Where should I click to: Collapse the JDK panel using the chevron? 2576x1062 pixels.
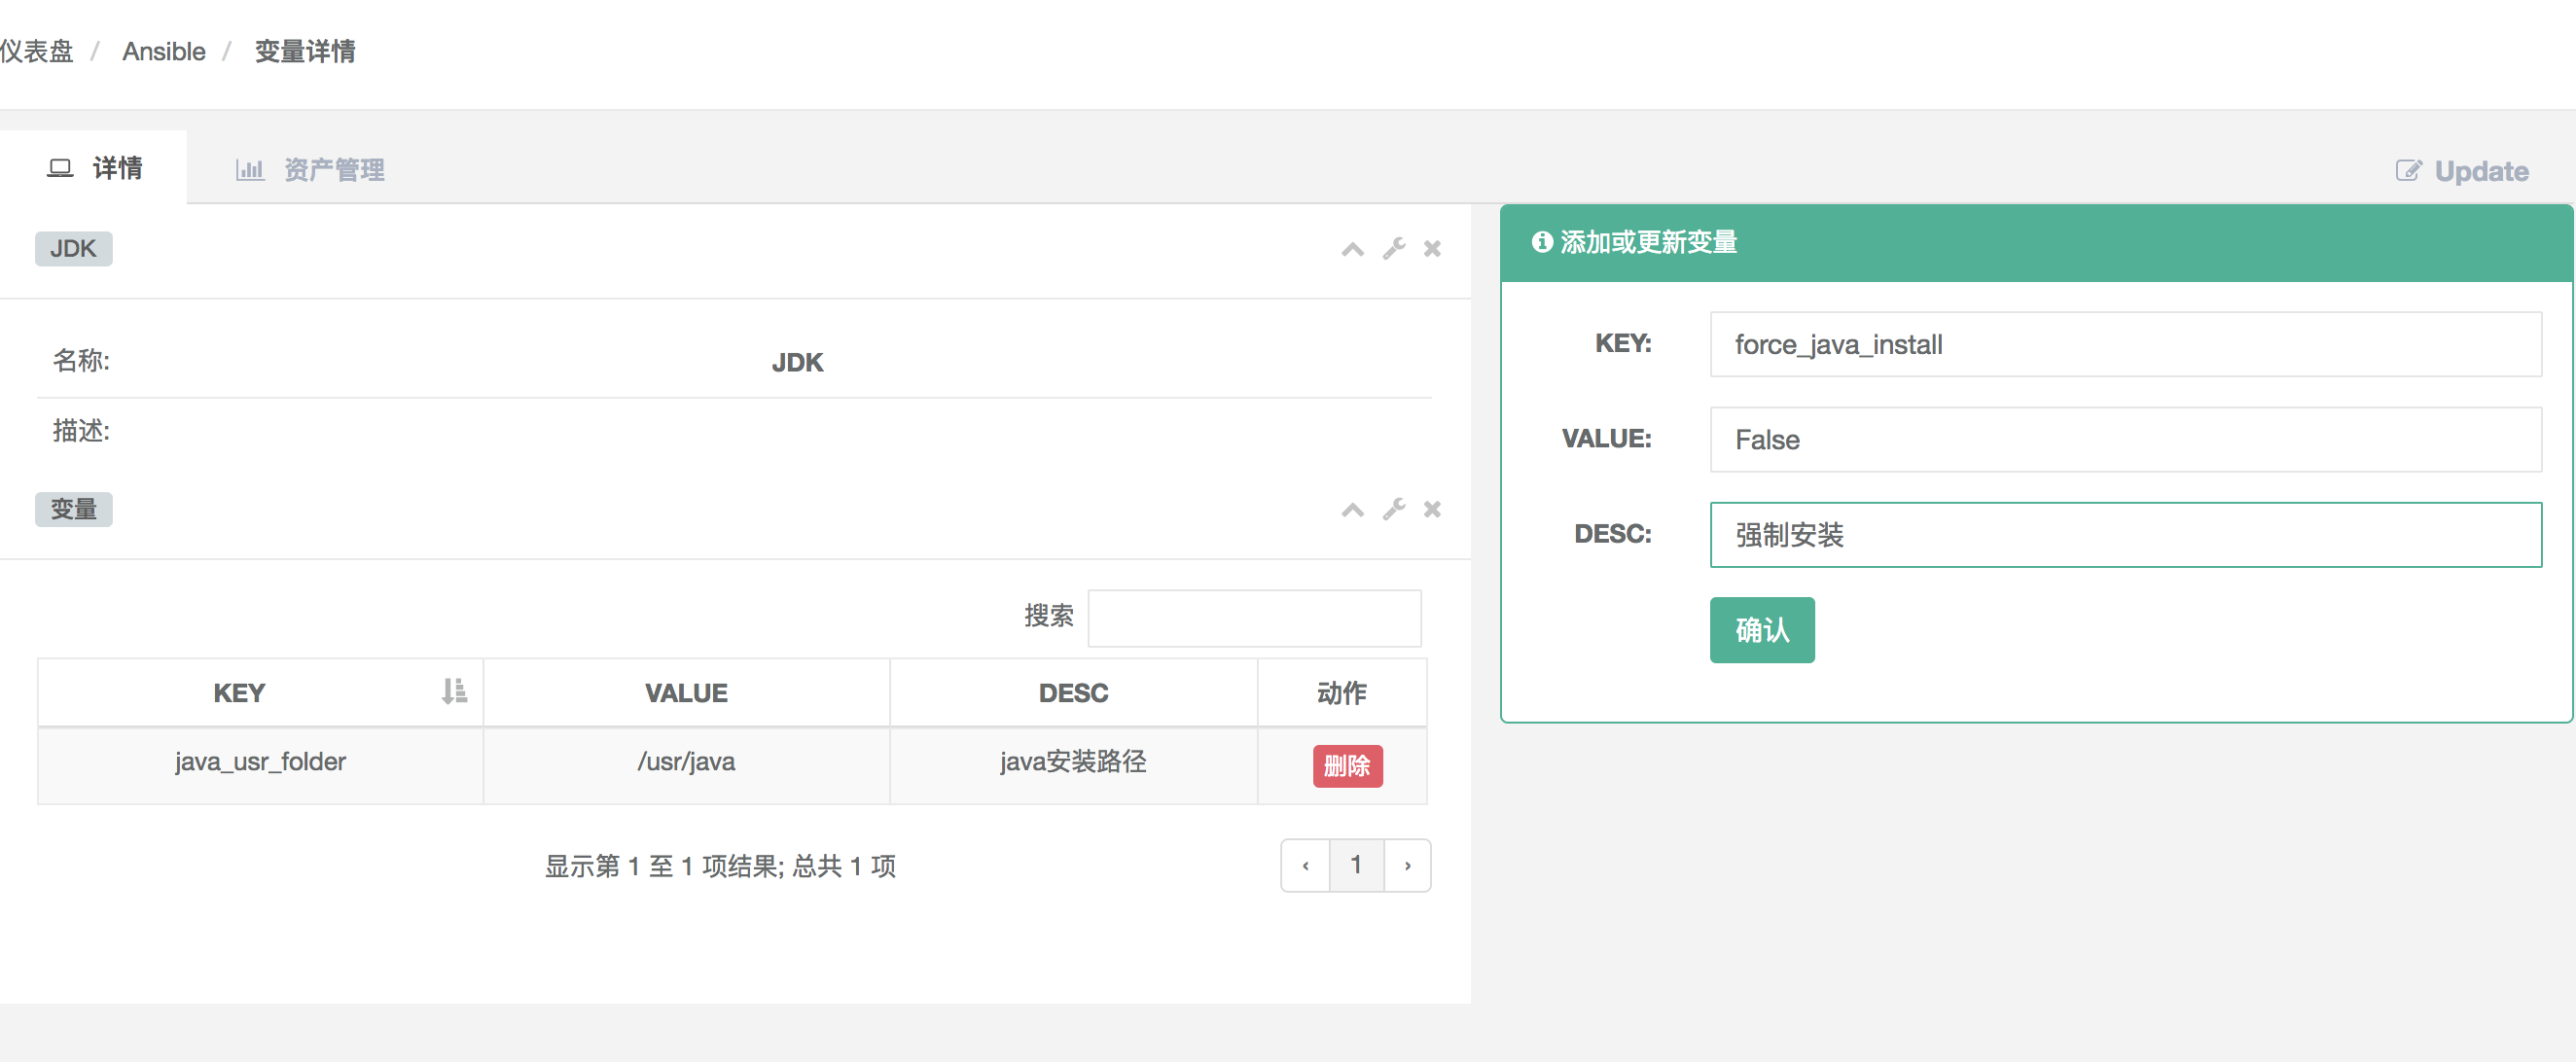[1354, 249]
